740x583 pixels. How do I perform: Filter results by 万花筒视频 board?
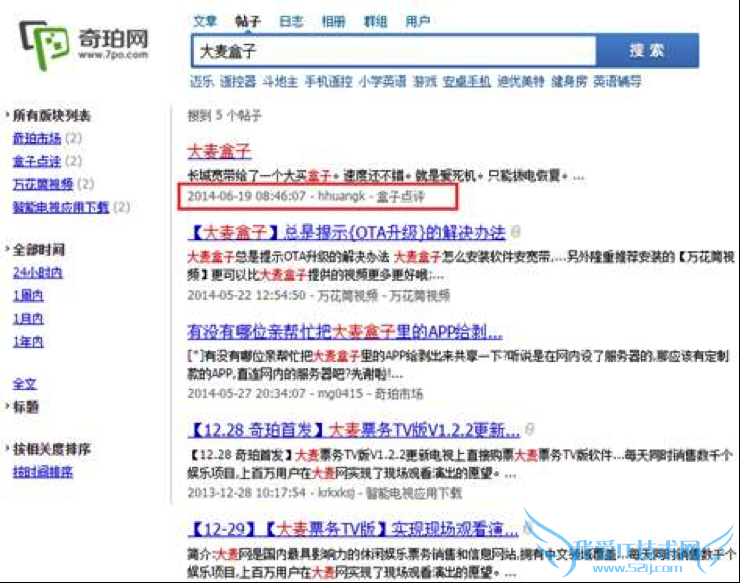pos(43,184)
